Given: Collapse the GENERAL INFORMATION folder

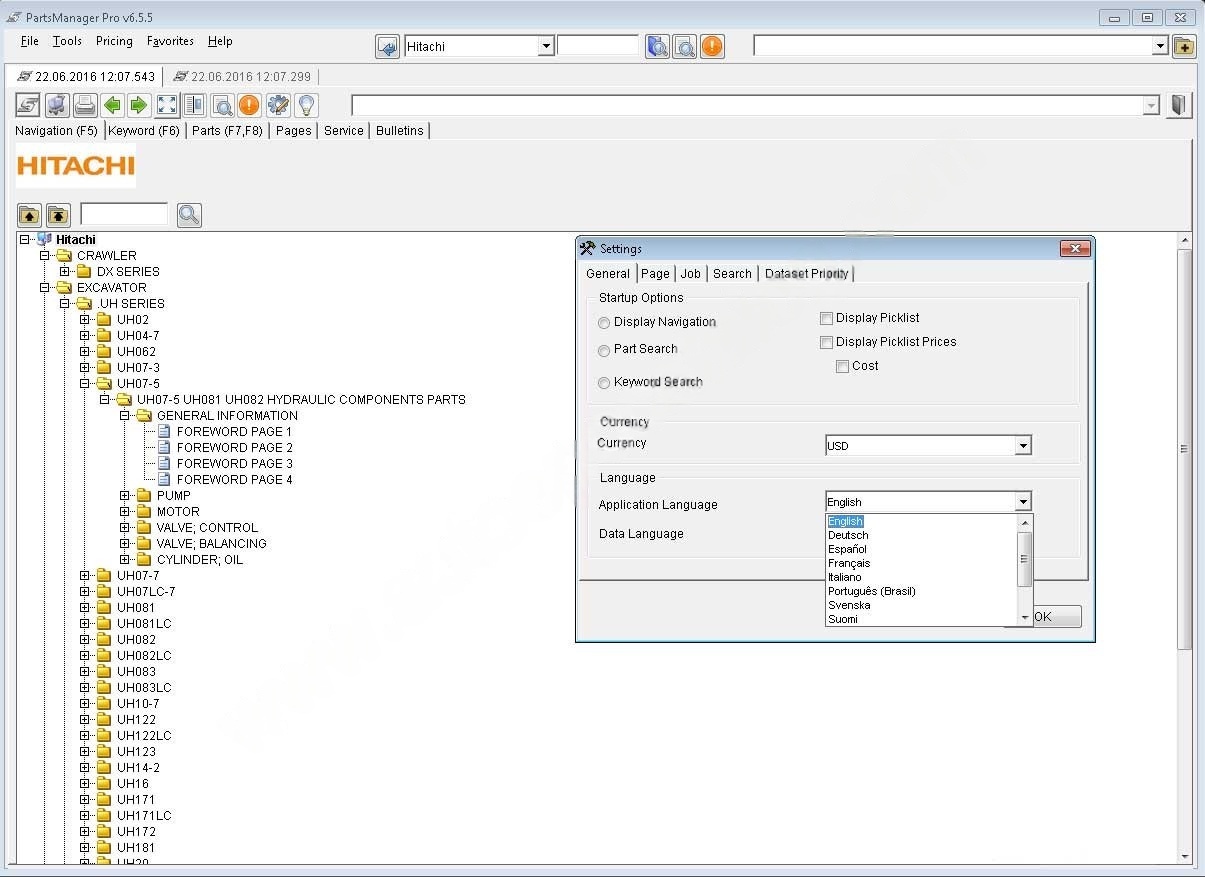Looking at the screenshot, I should [x=125, y=416].
